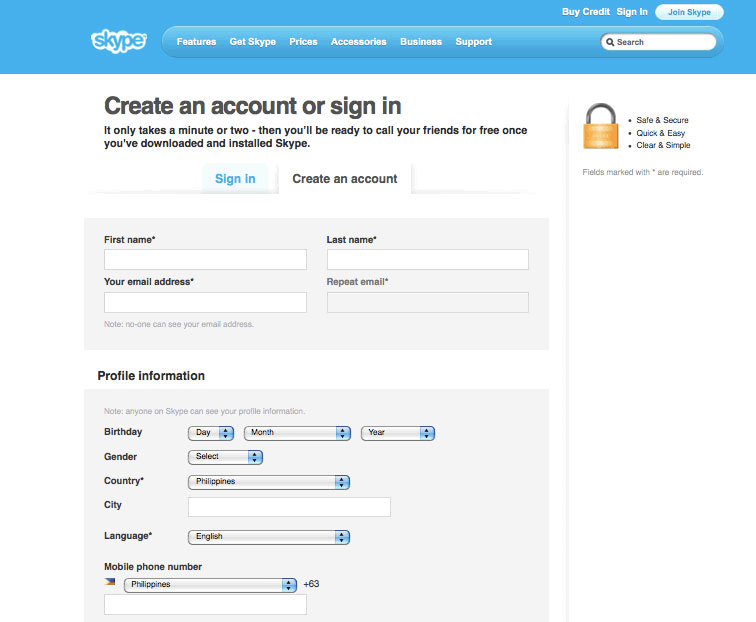
Task: Click the '+63' country code text
Action: point(311,584)
